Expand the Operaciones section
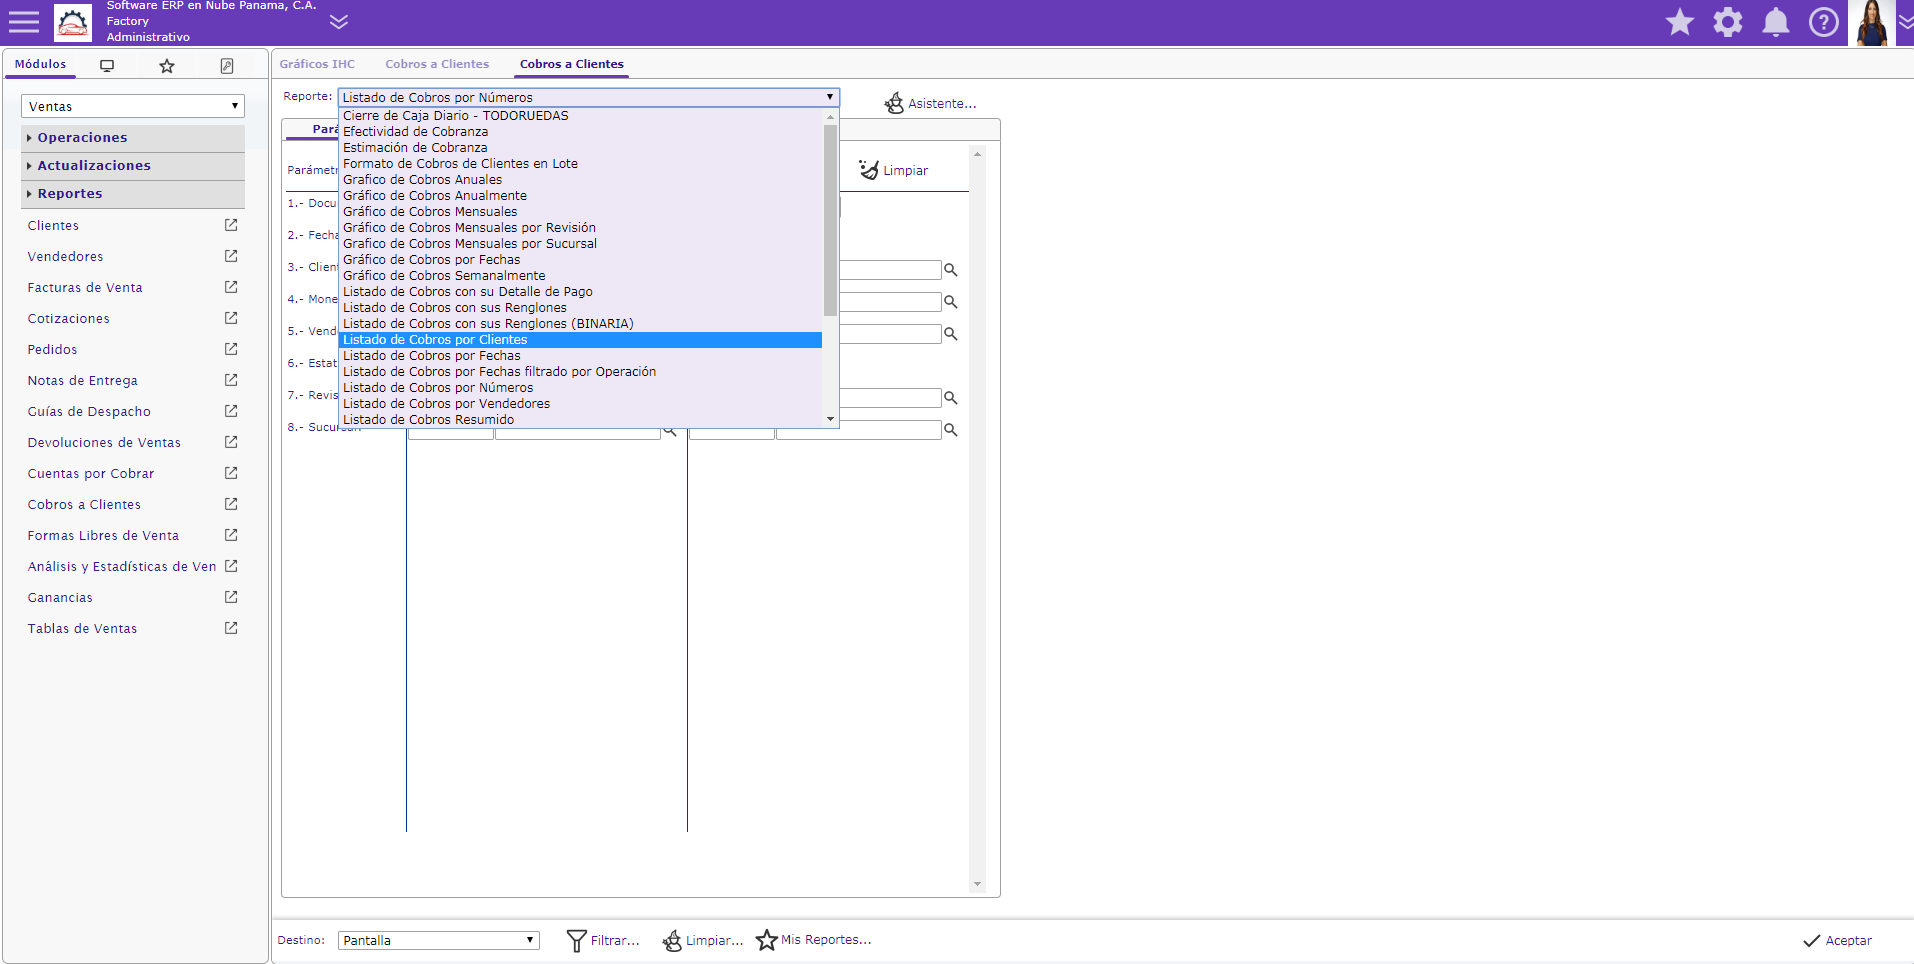This screenshot has width=1914, height=964. tap(133, 137)
